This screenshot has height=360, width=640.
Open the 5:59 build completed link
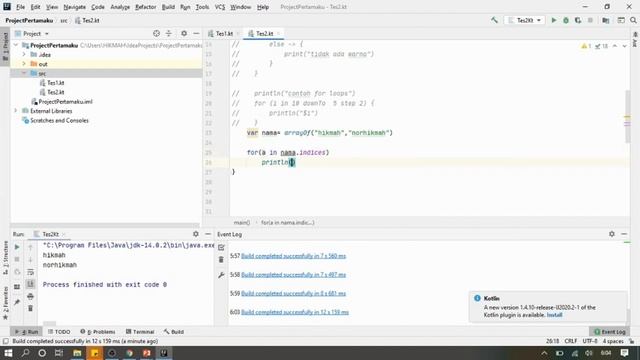click(x=293, y=293)
